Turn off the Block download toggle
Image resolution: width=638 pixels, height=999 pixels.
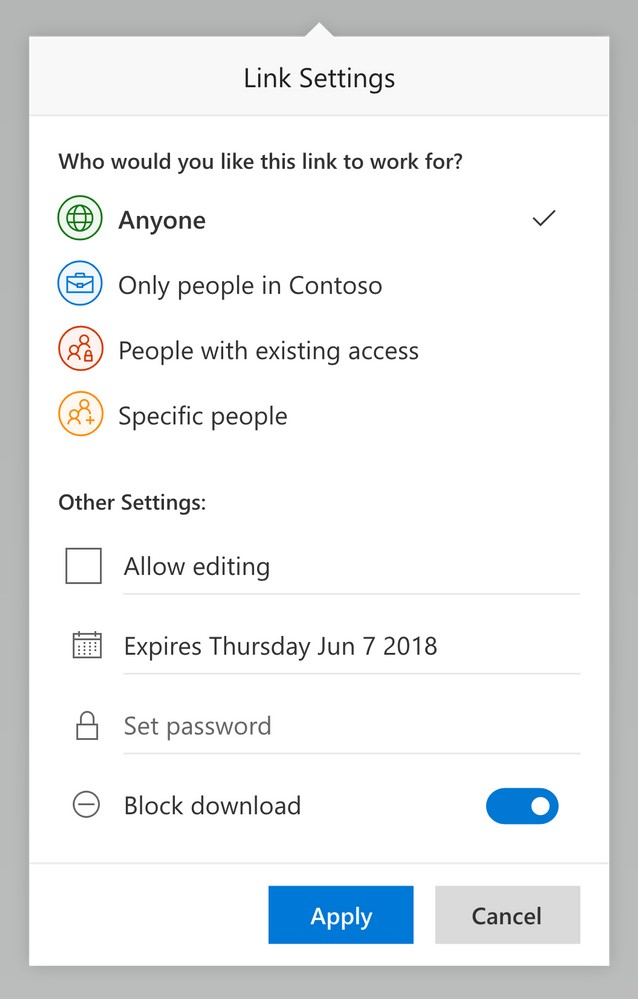click(x=522, y=806)
